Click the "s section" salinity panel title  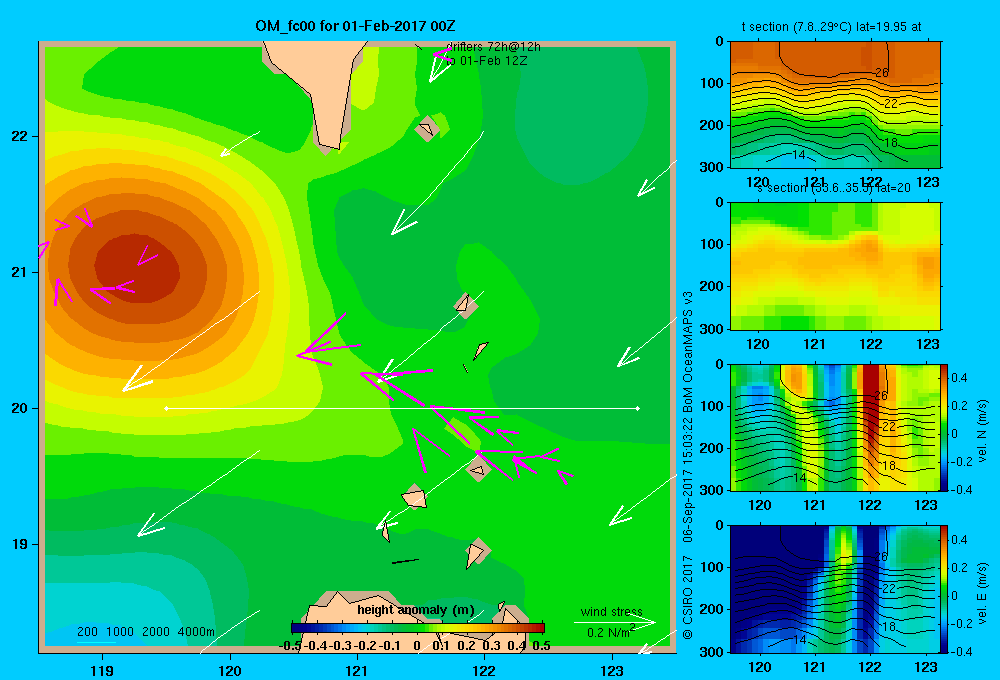tap(834, 188)
